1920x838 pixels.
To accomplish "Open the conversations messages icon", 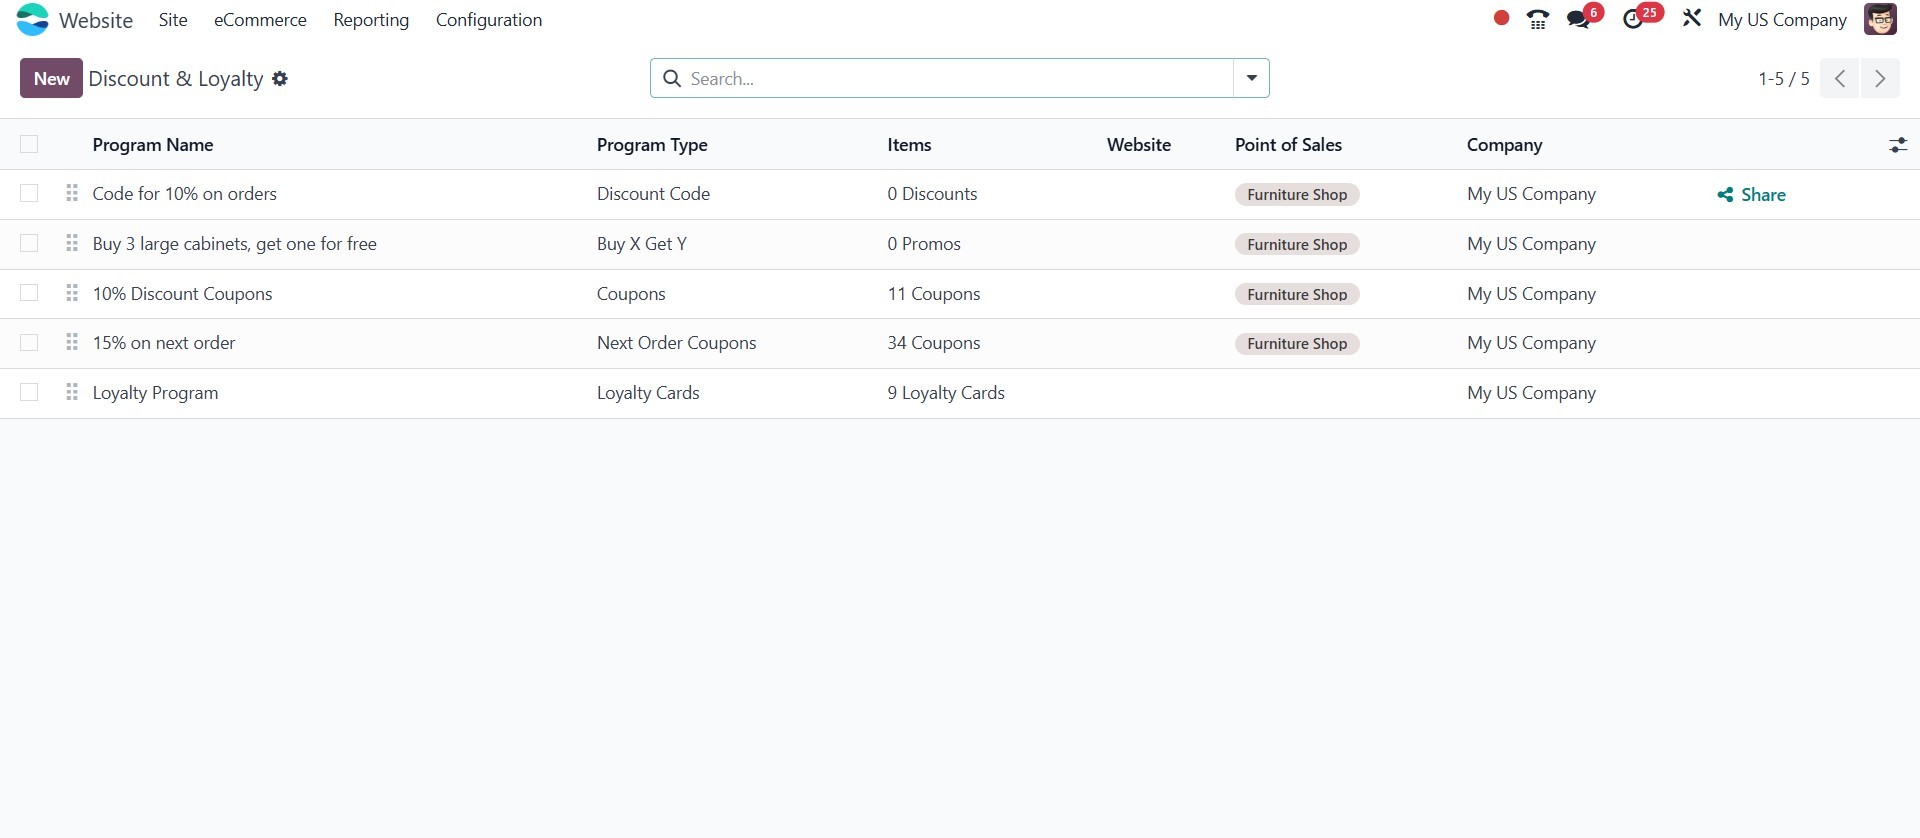I will coord(1579,19).
